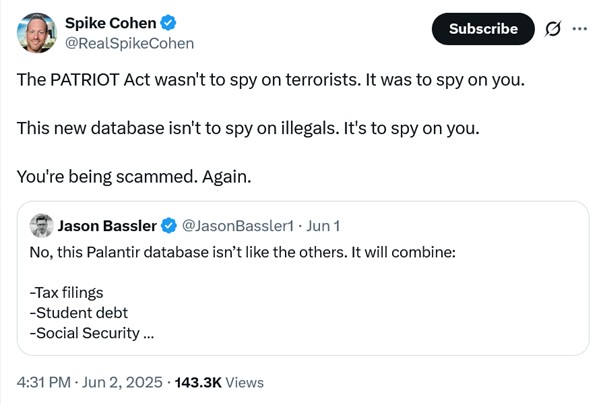Click Spike Cohen's blue verified badge

[168, 23]
